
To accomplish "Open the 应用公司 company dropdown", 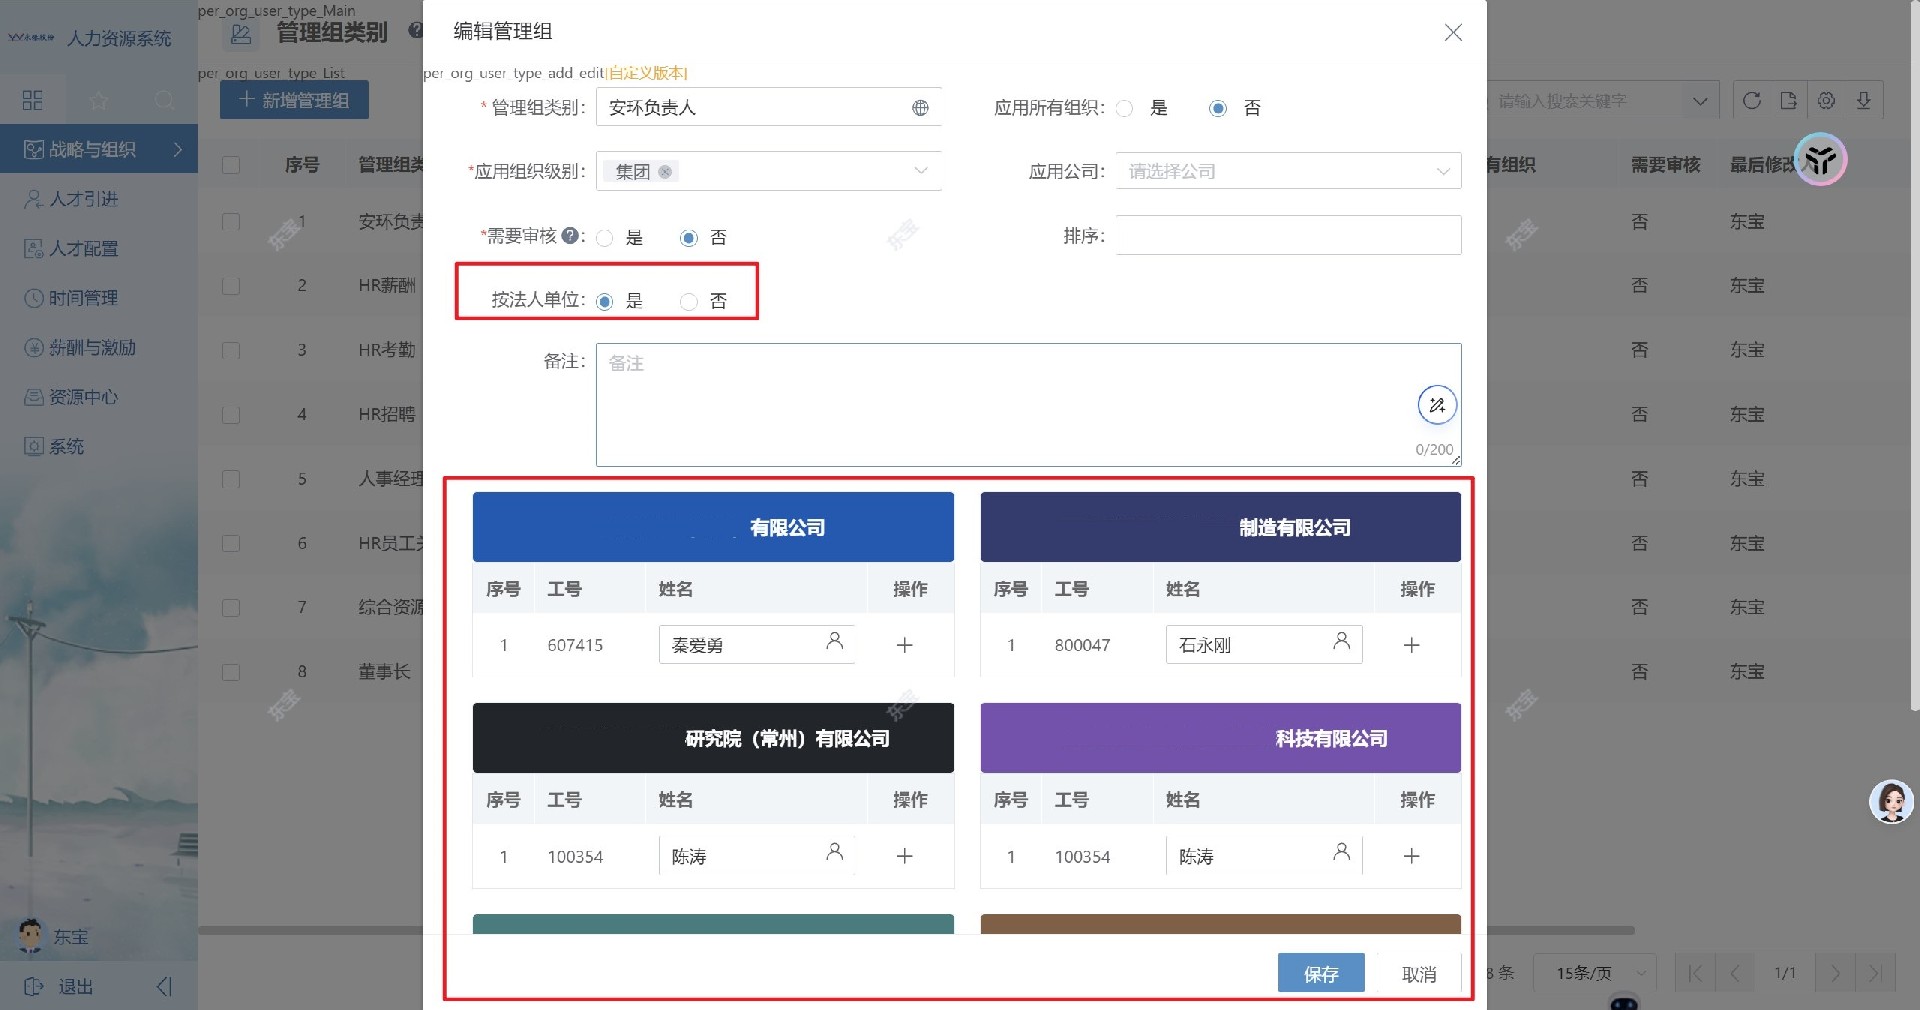I will tap(1287, 171).
